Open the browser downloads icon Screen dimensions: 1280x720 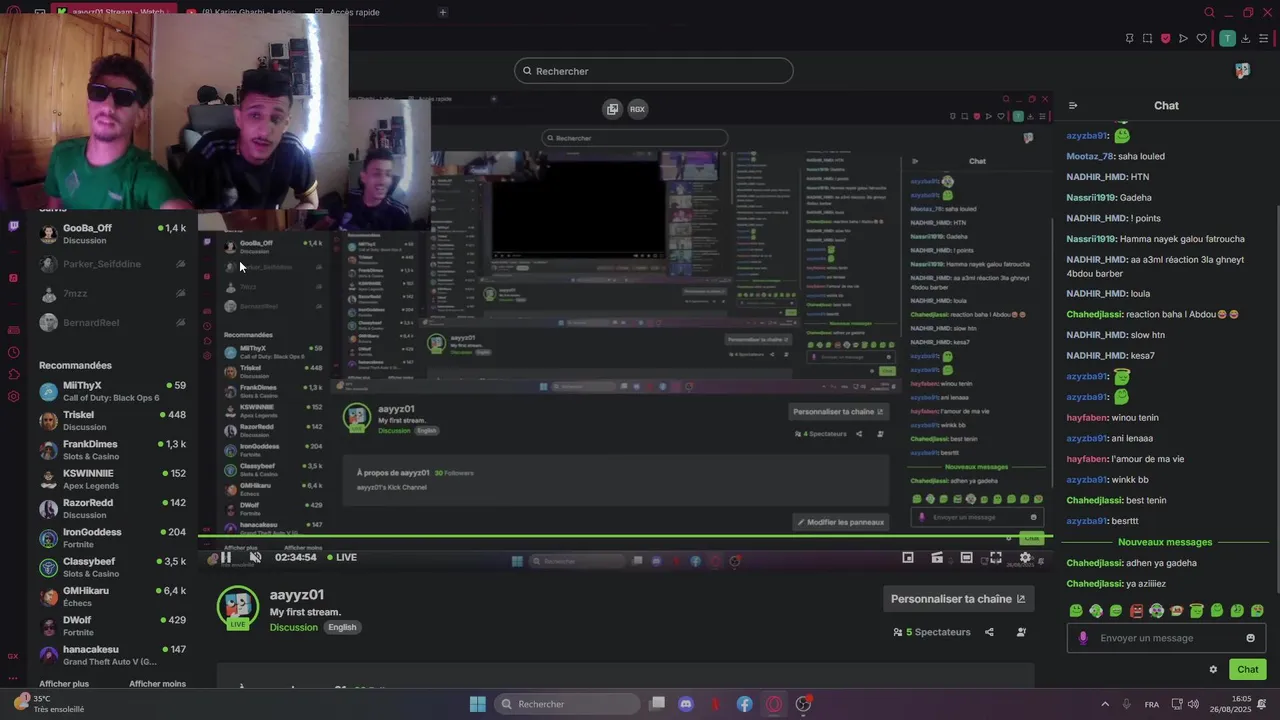1245,38
